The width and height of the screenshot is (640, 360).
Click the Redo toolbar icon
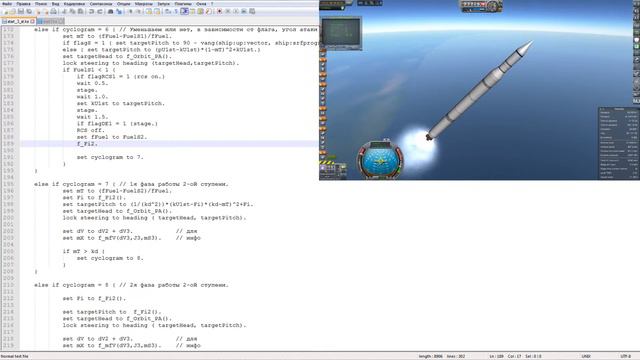tap(100, 11)
